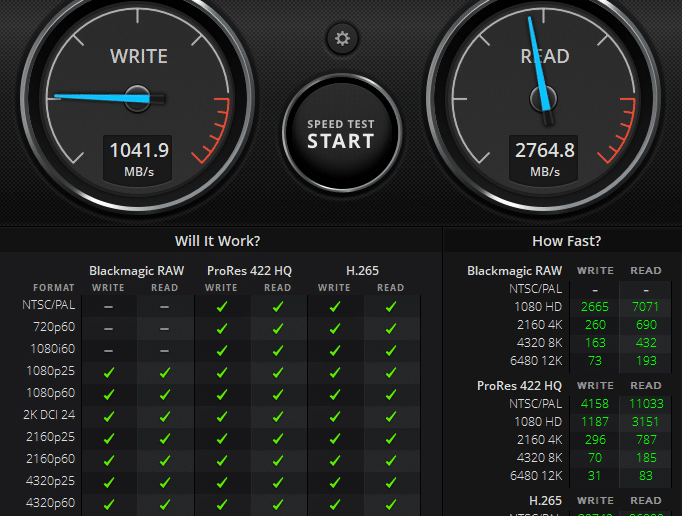Image resolution: width=682 pixels, height=516 pixels.
Task: Click the 193 read value for 6480 12K
Action: 646,361
